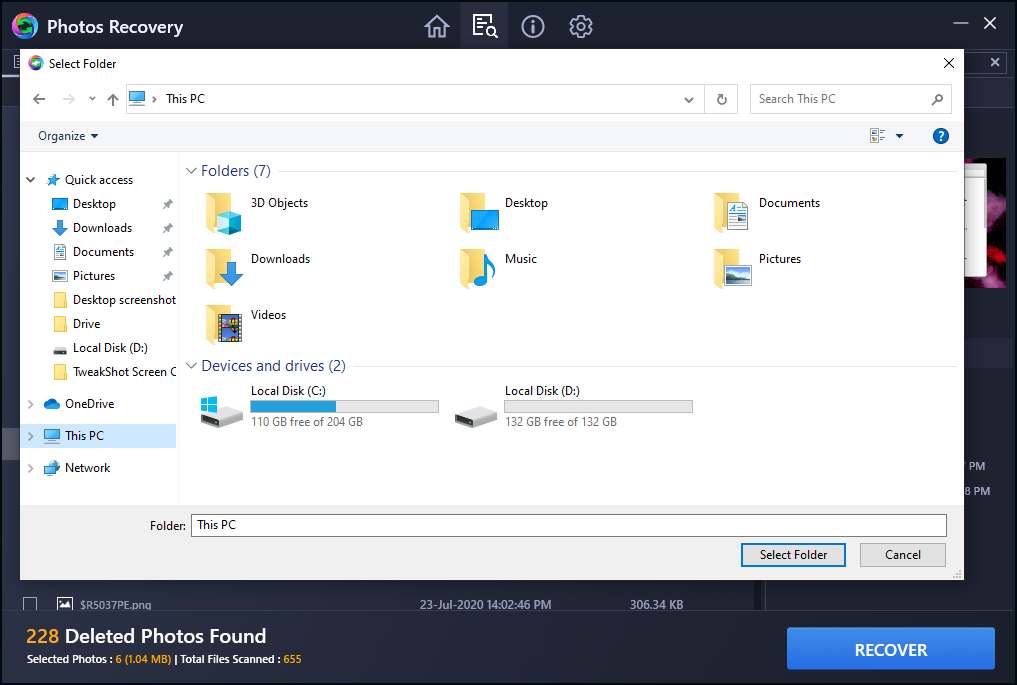1017x685 pixels.
Task: Select Drive folder in sidebar
Action: tap(76, 324)
